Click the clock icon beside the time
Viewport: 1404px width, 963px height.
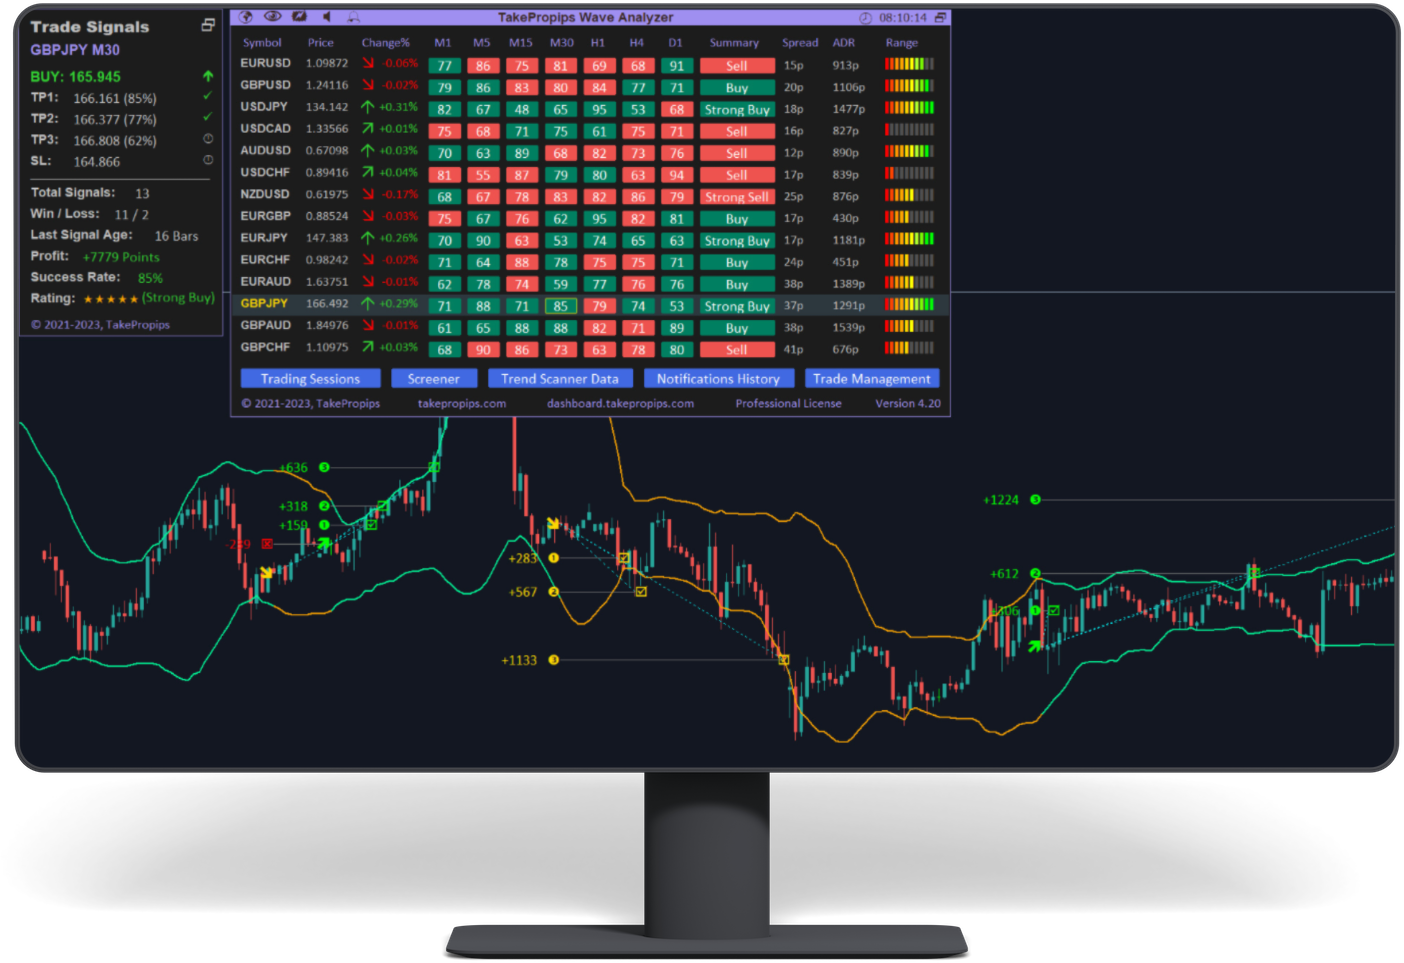866,18
